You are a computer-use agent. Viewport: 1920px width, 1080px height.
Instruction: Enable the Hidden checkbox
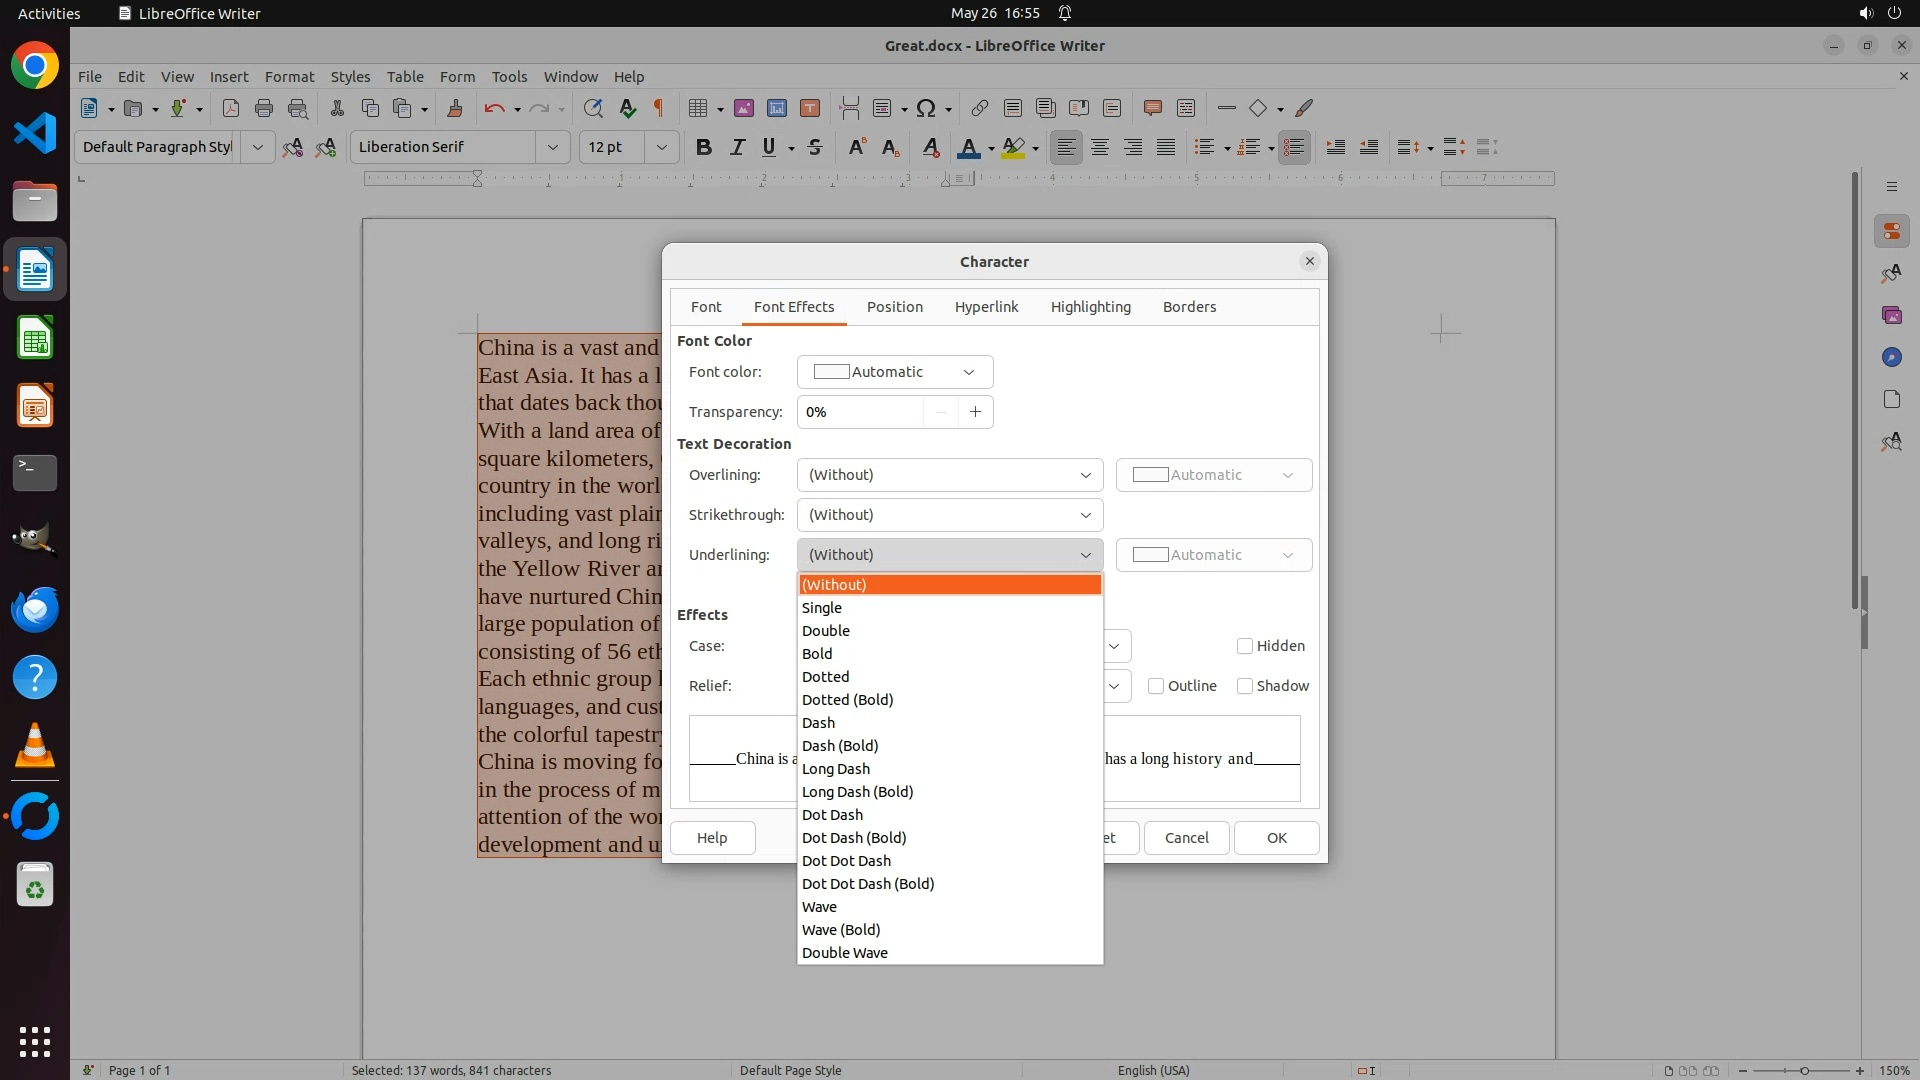click(x=1245, y=646)
